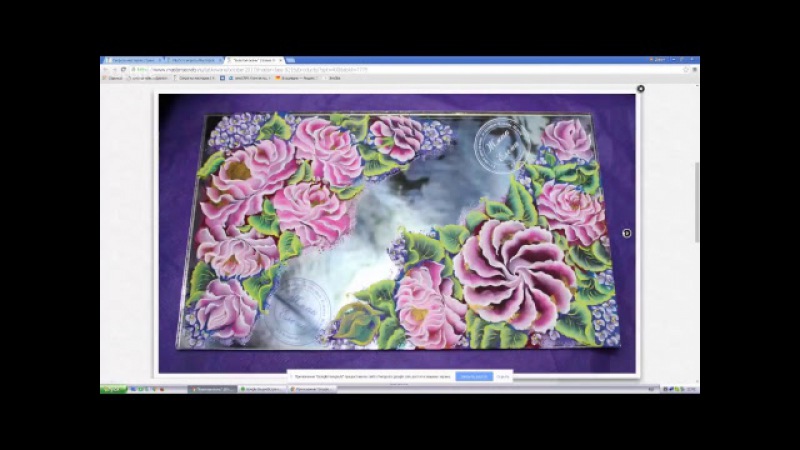The width and height of the screenshot is (800, 450).
Task: Click the blue button in the notification bar
Action: [x=473, y=376]
